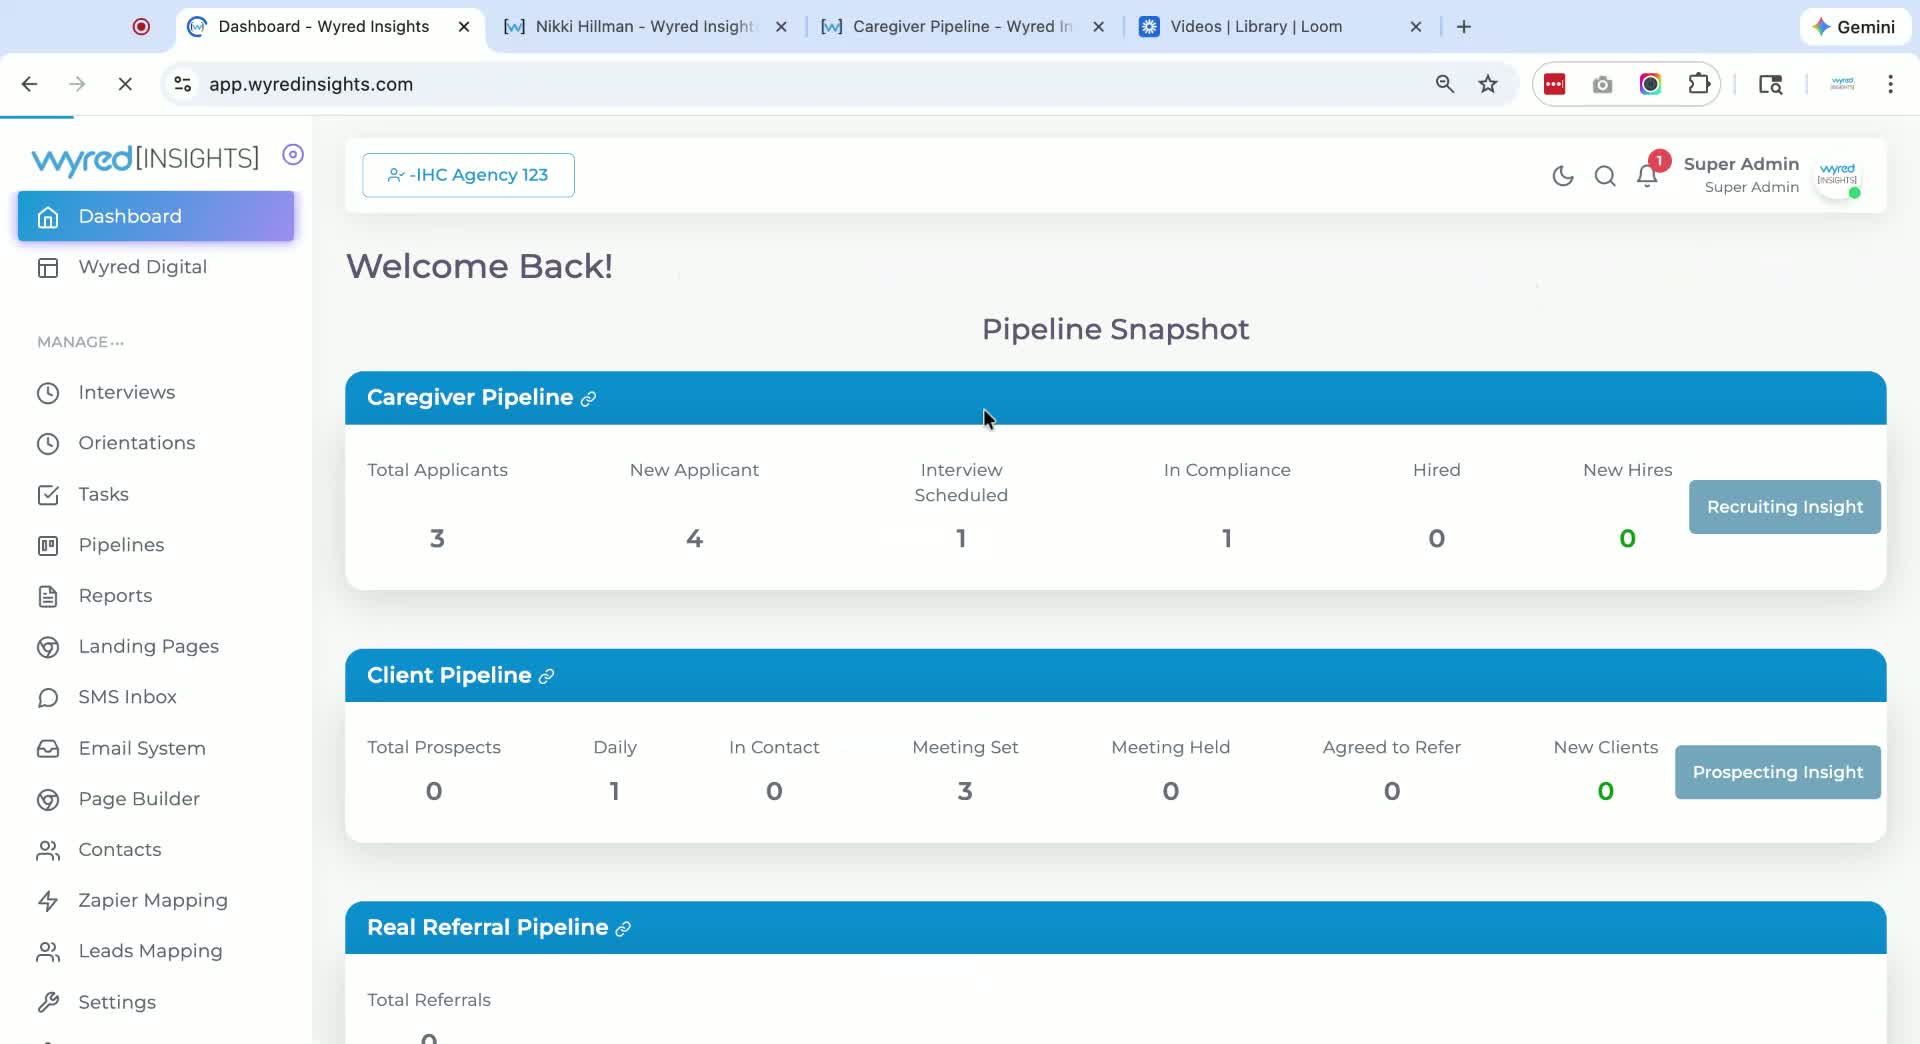Toggle sidebar collapse circle icon
Screen dimensions: 1920x1044
pos(293,154)
